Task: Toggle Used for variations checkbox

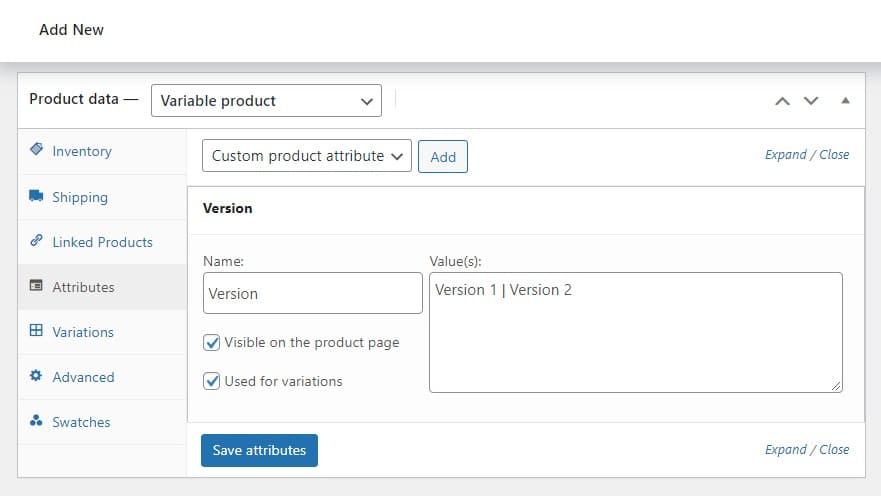Action: coord(212,381)
